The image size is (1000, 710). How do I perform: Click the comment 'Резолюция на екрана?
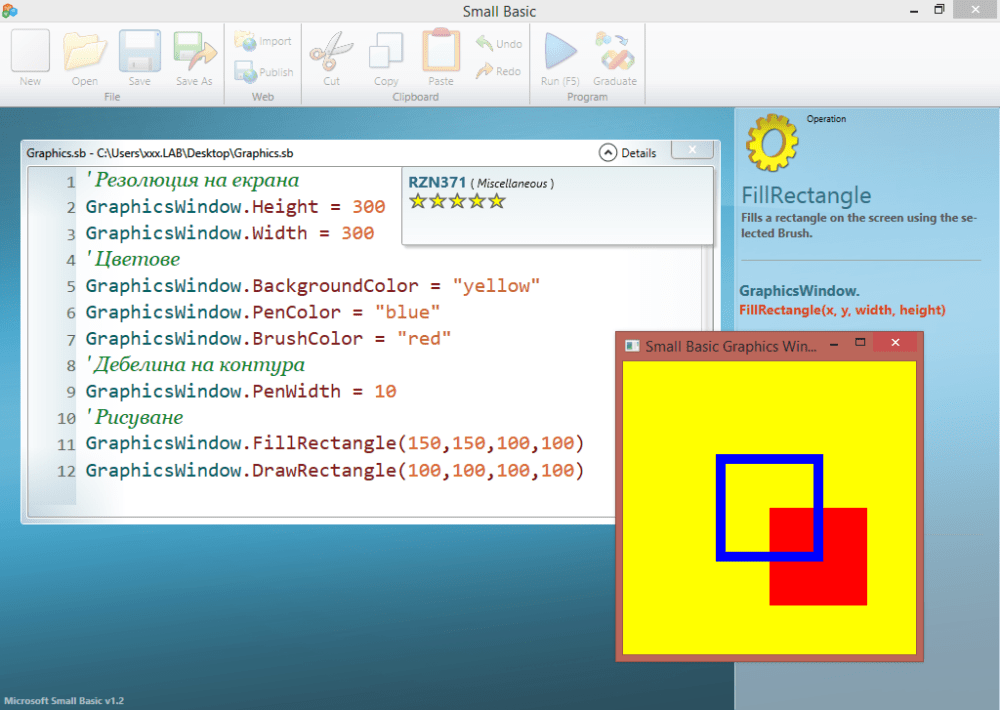click(193, 181)
